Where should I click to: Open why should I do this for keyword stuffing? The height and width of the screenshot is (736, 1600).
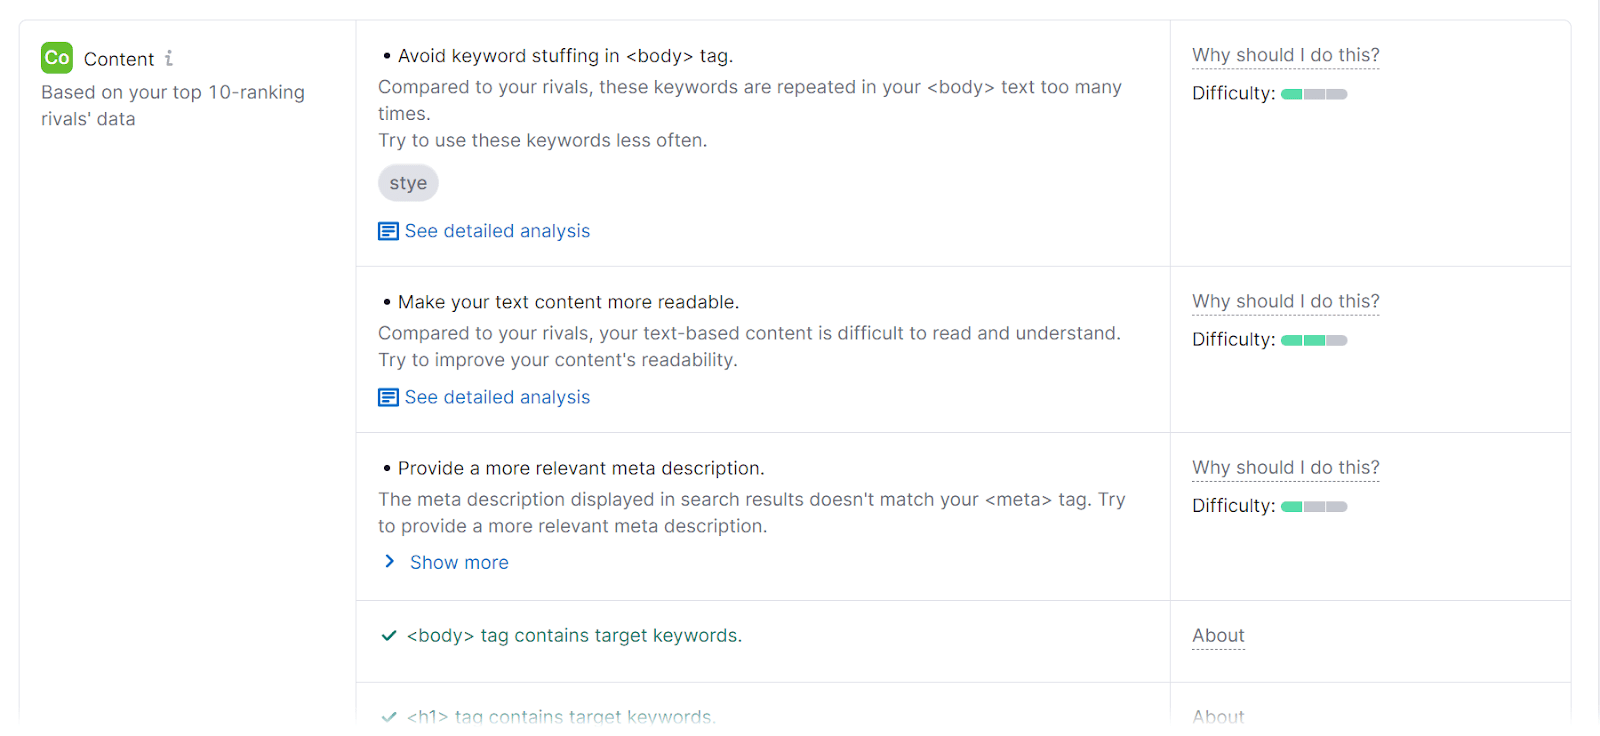tap(1285, 55)
